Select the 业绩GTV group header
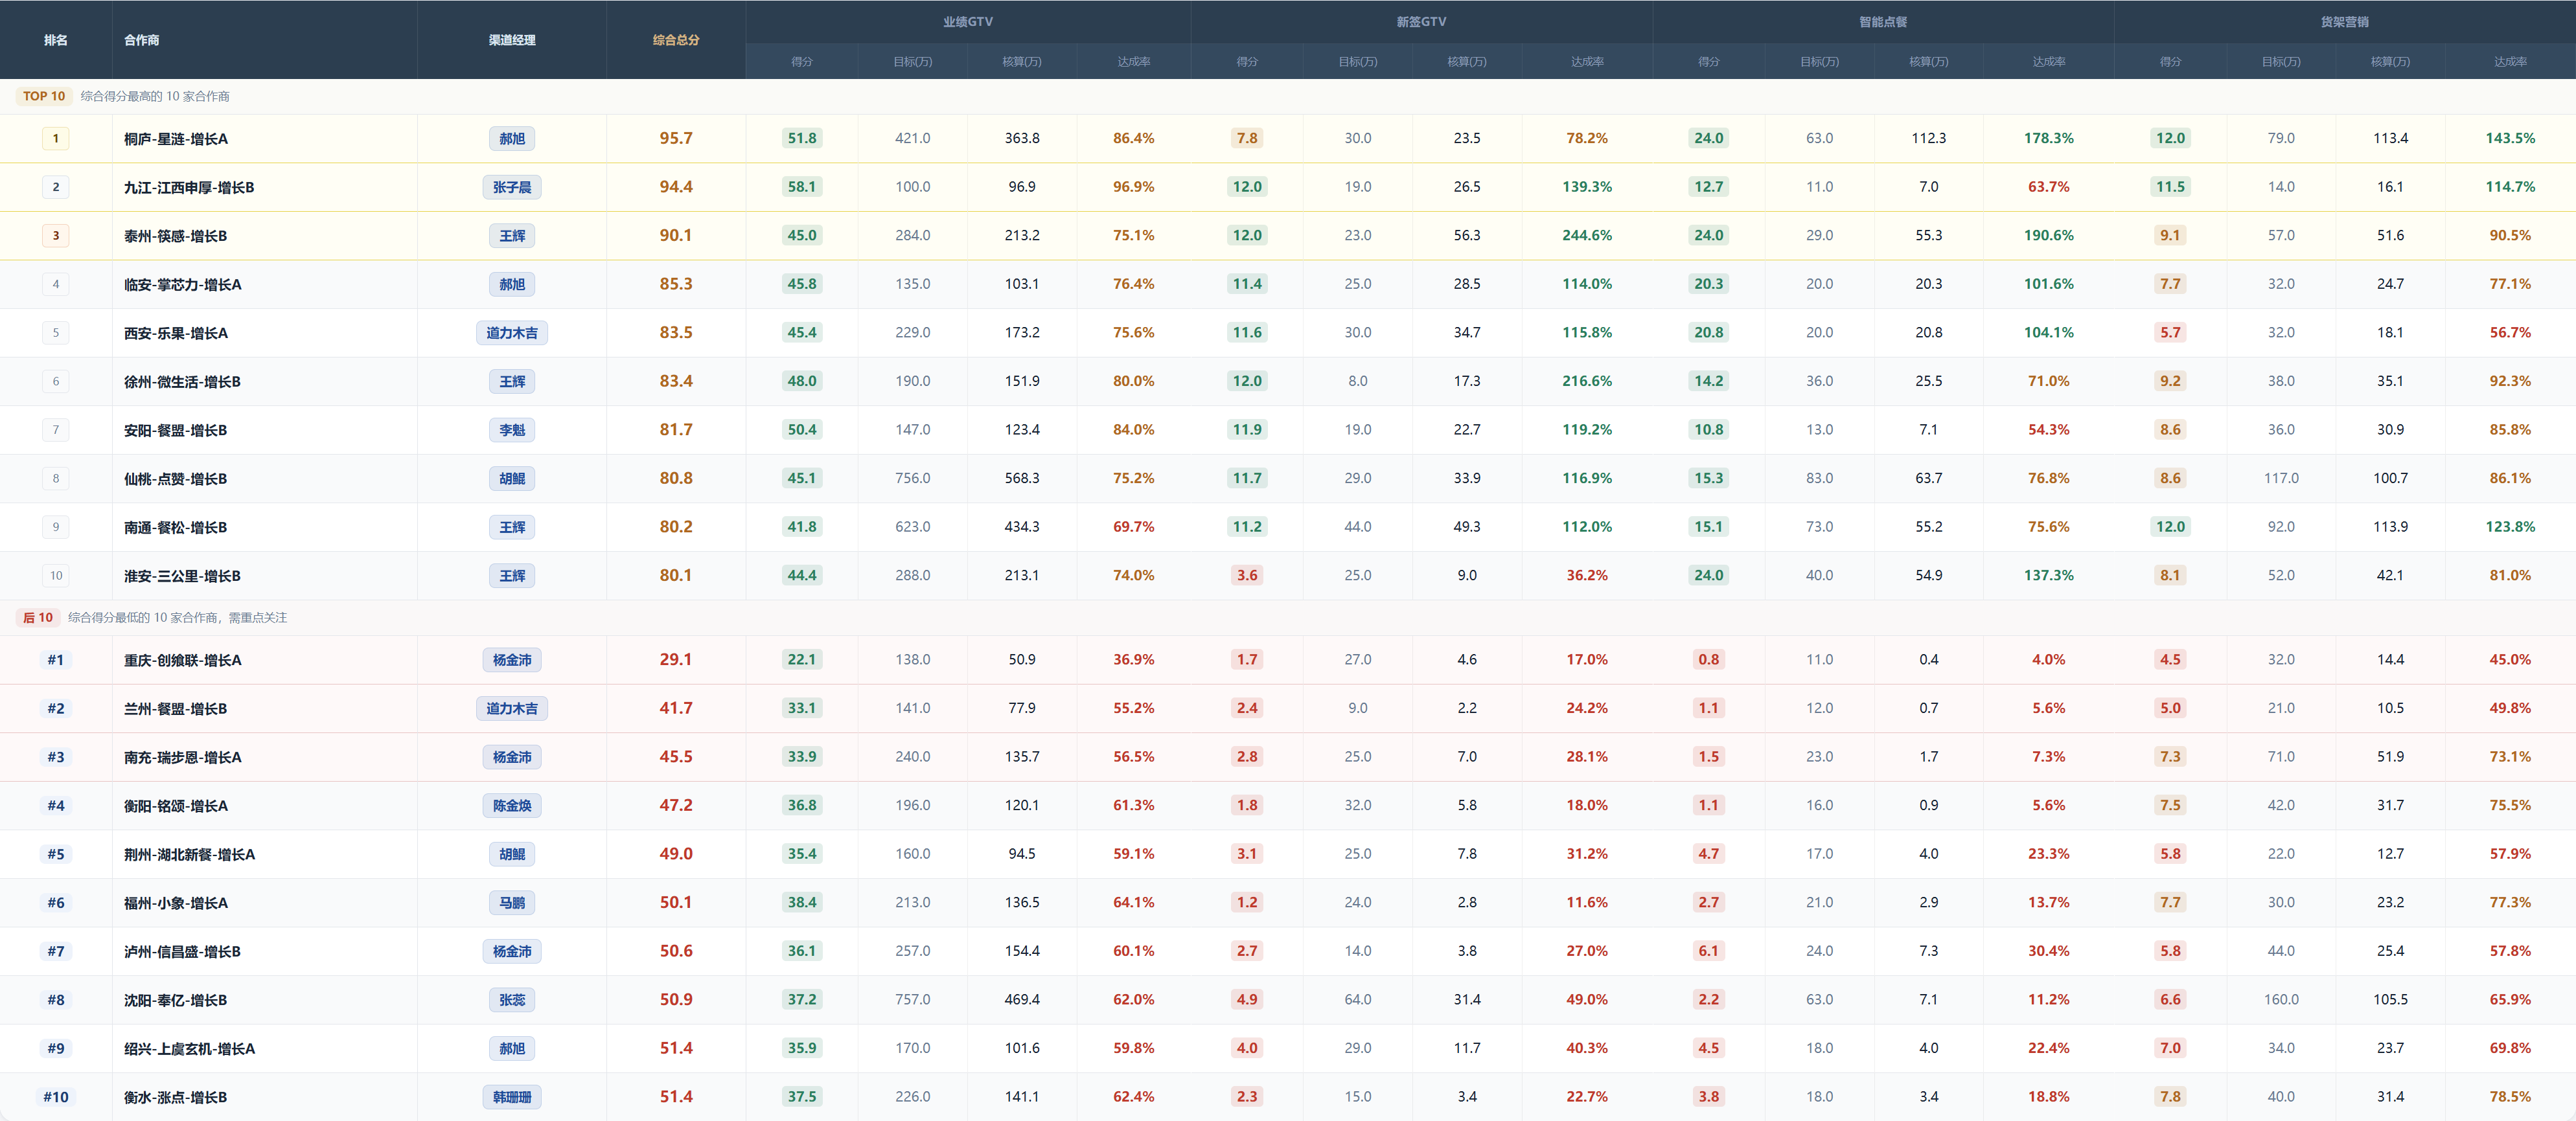This screenshot has height=1121, width=2576. point(968,21)
